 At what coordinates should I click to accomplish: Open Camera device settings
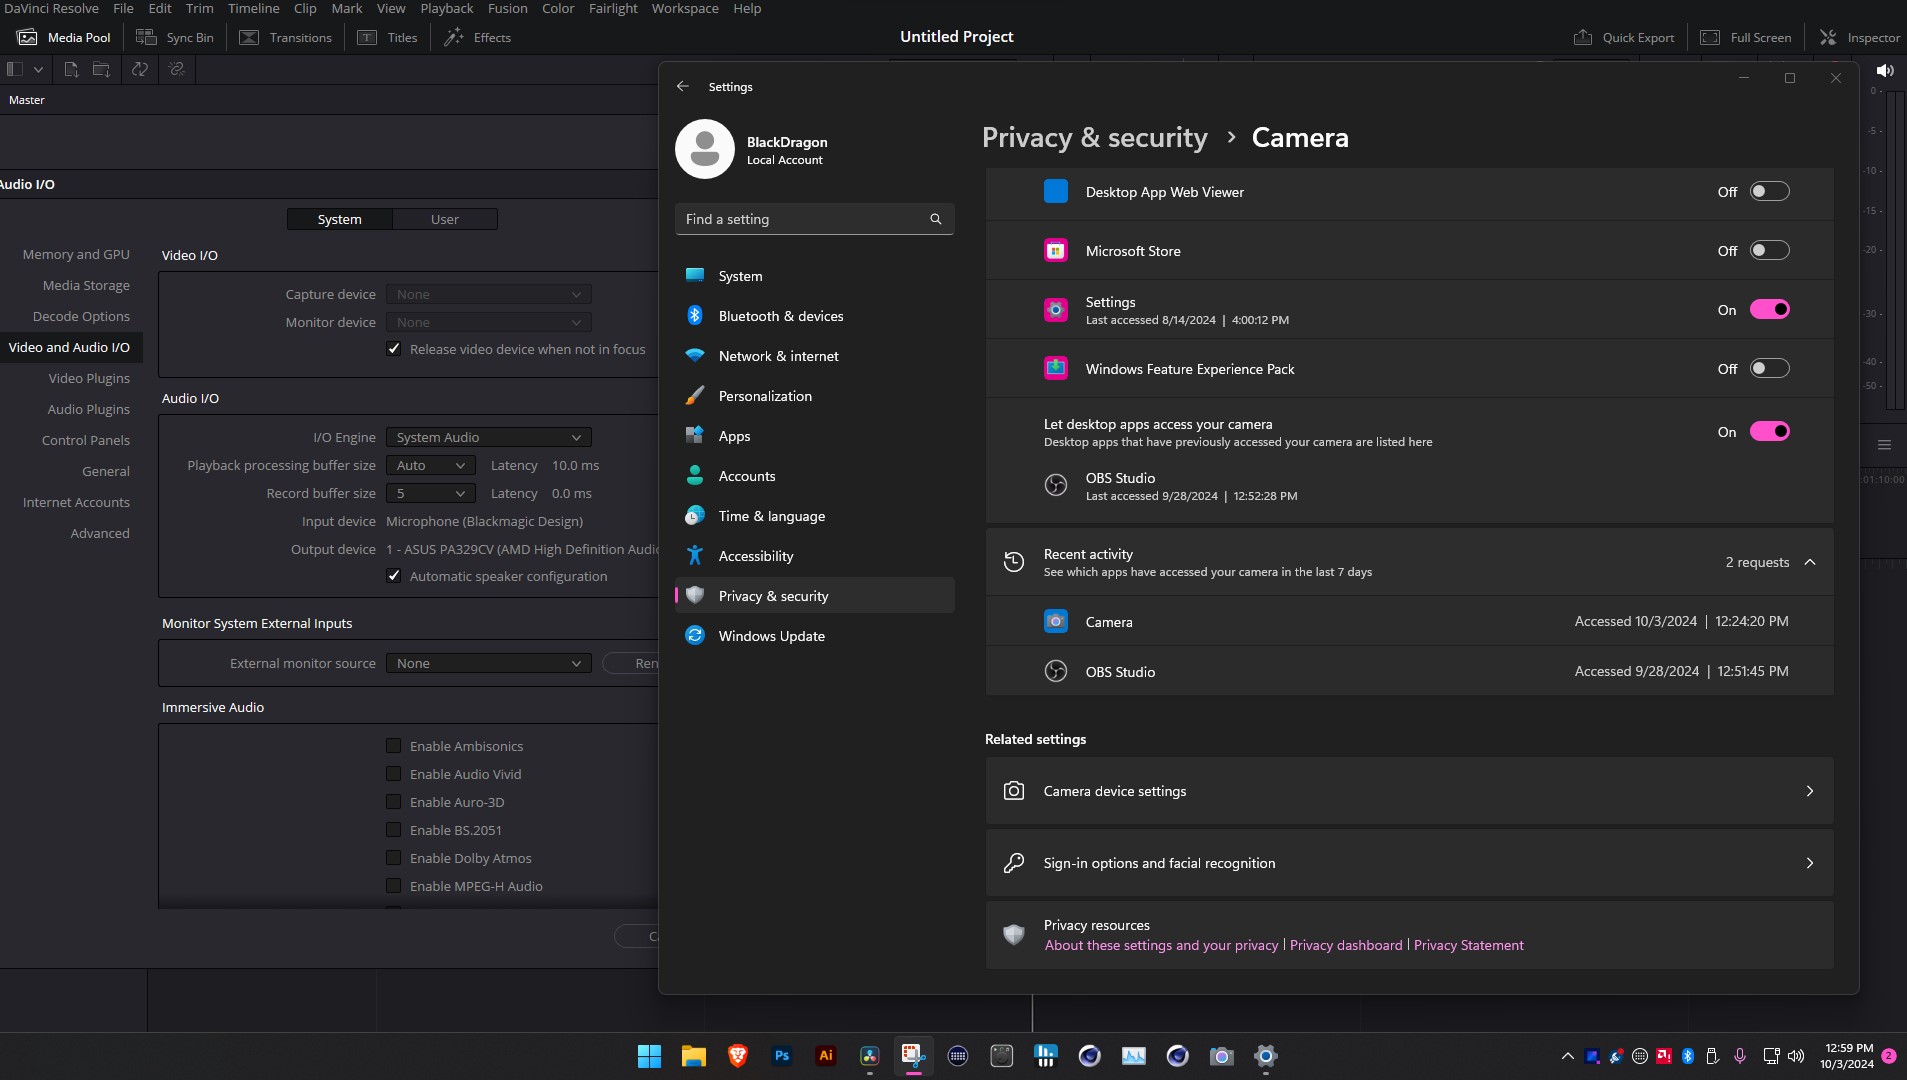click(1409, 791)
